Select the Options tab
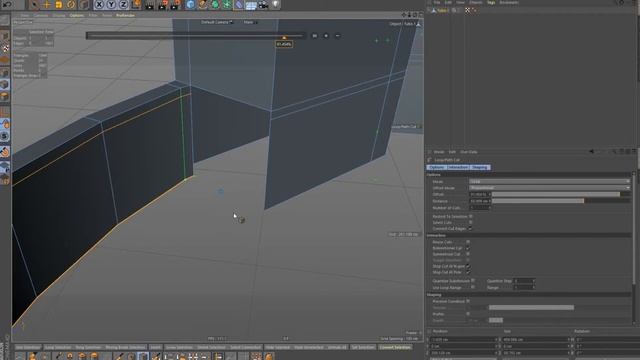 [436, 167]
